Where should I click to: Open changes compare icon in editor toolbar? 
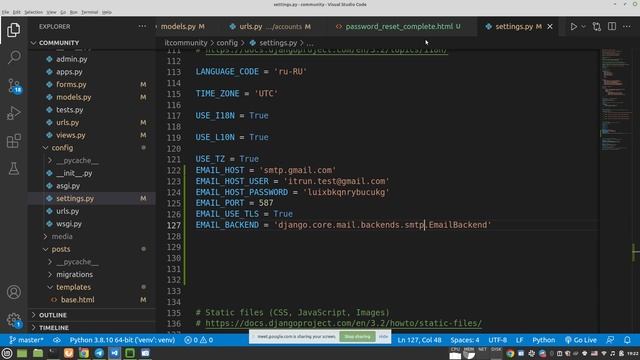(597, 27)
